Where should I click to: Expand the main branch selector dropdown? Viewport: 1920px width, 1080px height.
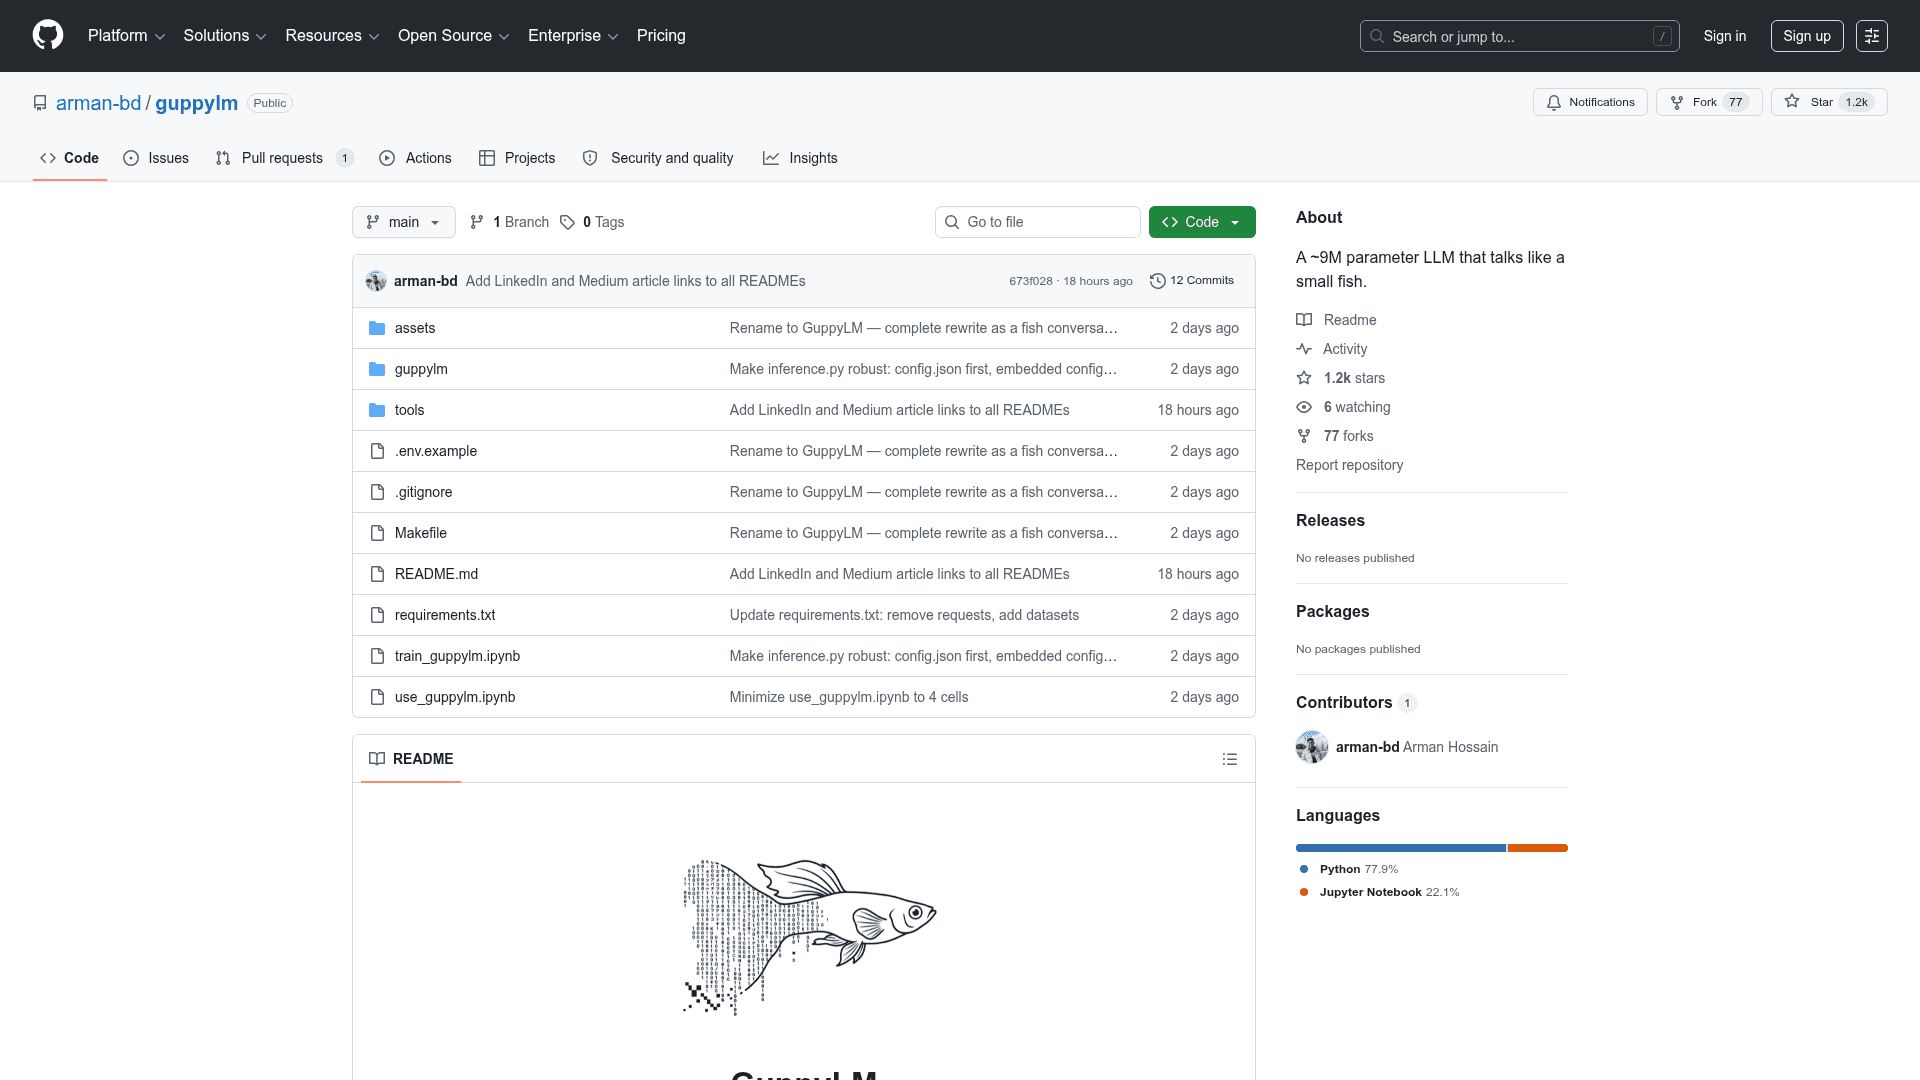pos(403,222)
